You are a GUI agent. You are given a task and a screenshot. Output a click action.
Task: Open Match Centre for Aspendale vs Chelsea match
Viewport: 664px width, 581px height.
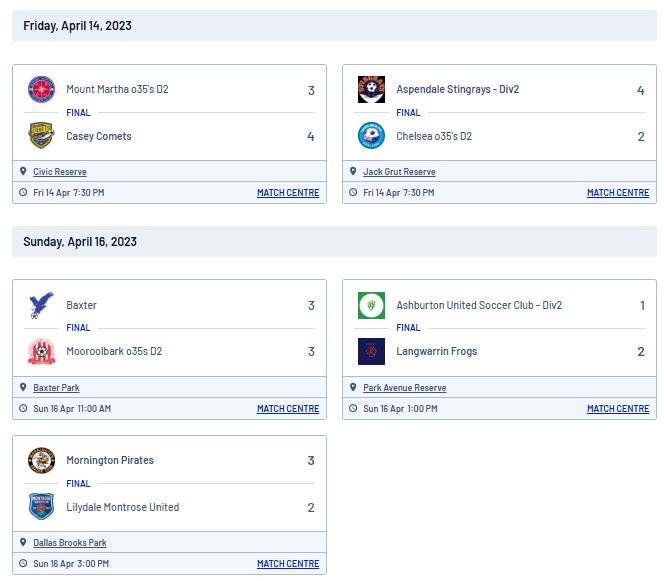618,193
